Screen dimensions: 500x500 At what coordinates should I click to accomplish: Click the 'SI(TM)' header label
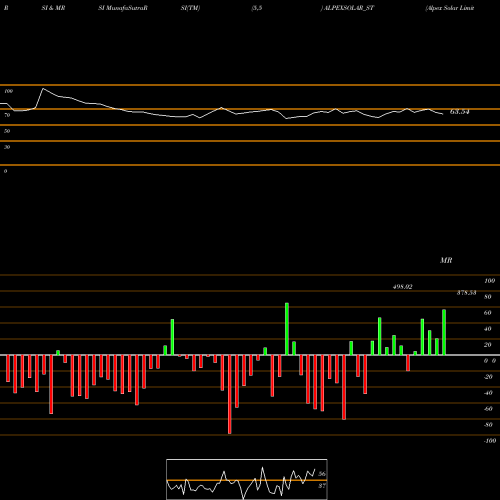(x=190, y=8)
